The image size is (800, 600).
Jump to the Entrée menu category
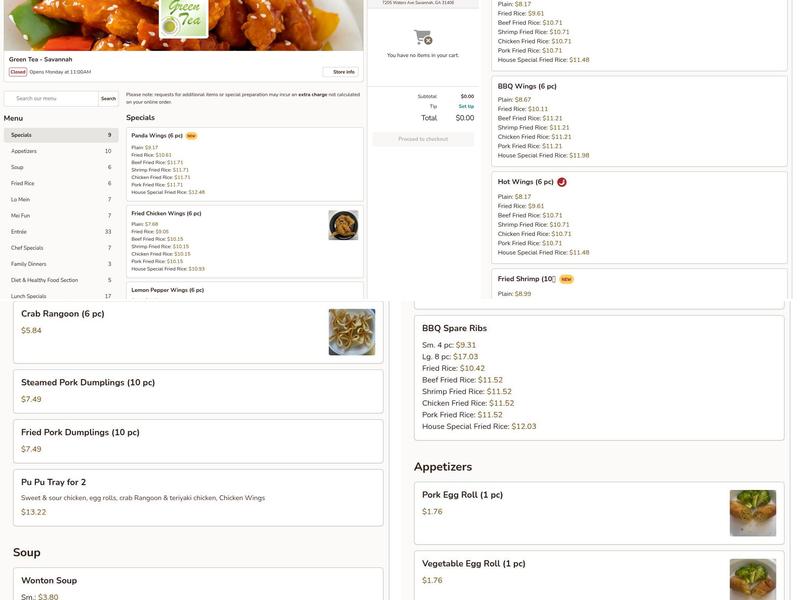click(x=60, y=231)
